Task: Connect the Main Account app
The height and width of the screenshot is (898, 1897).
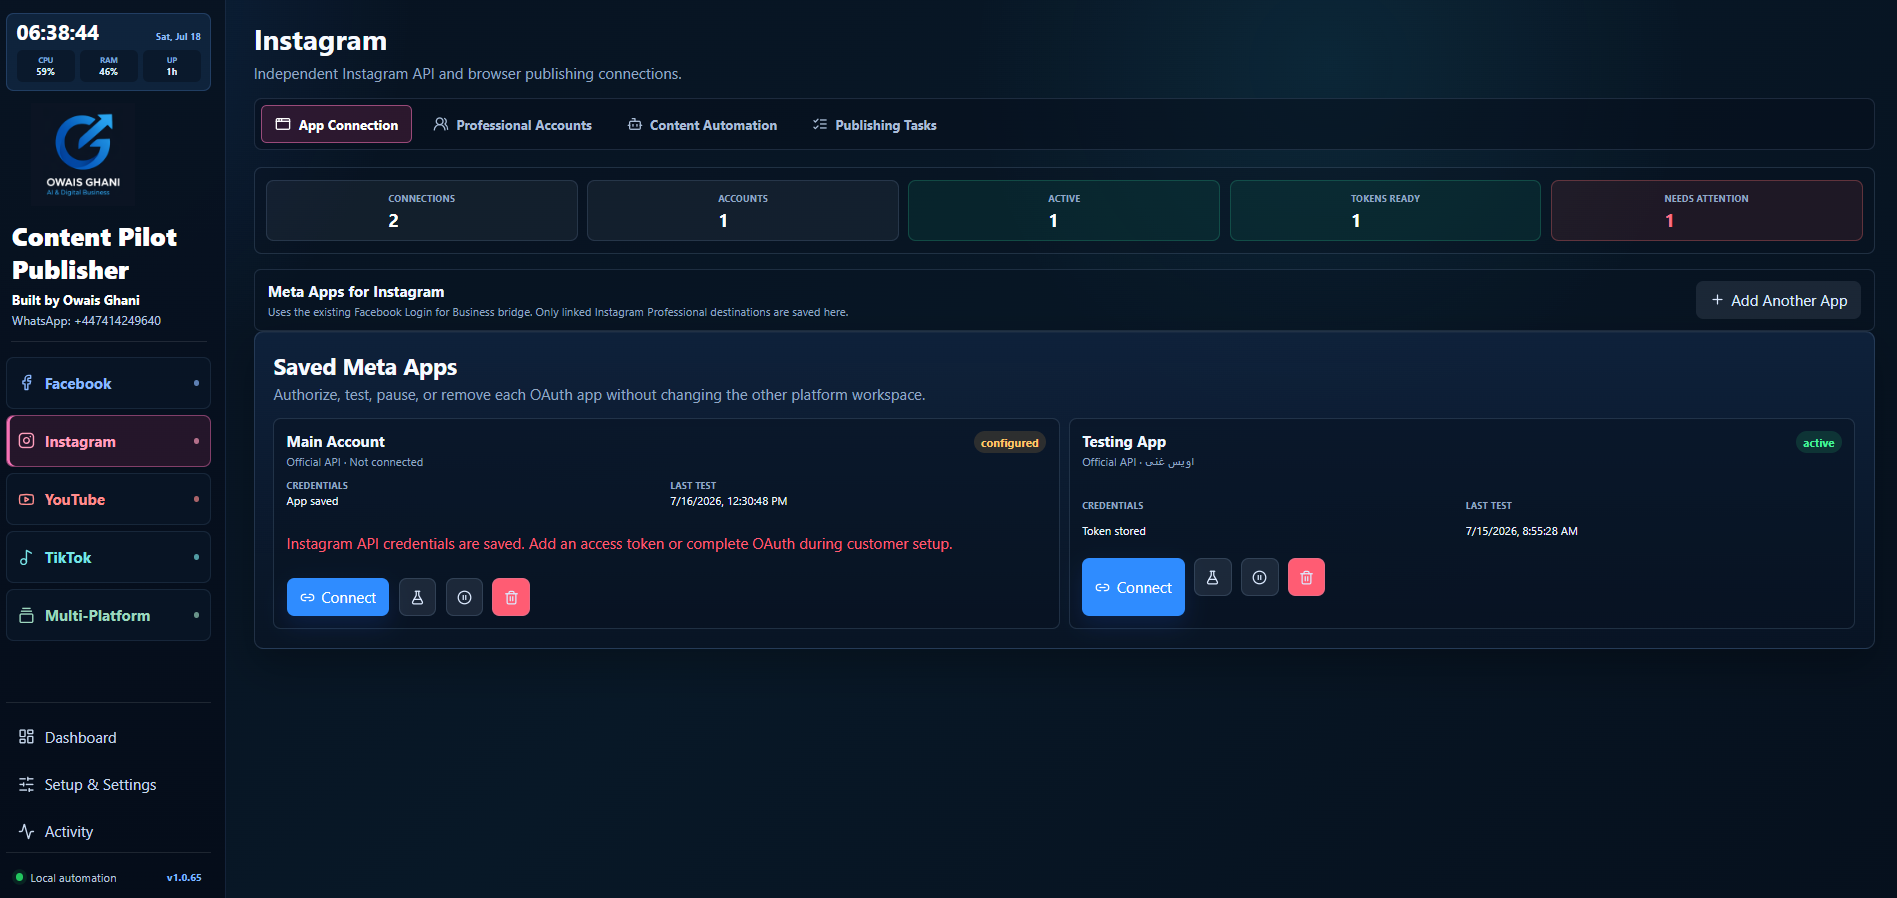Action: tap(338, 597)
